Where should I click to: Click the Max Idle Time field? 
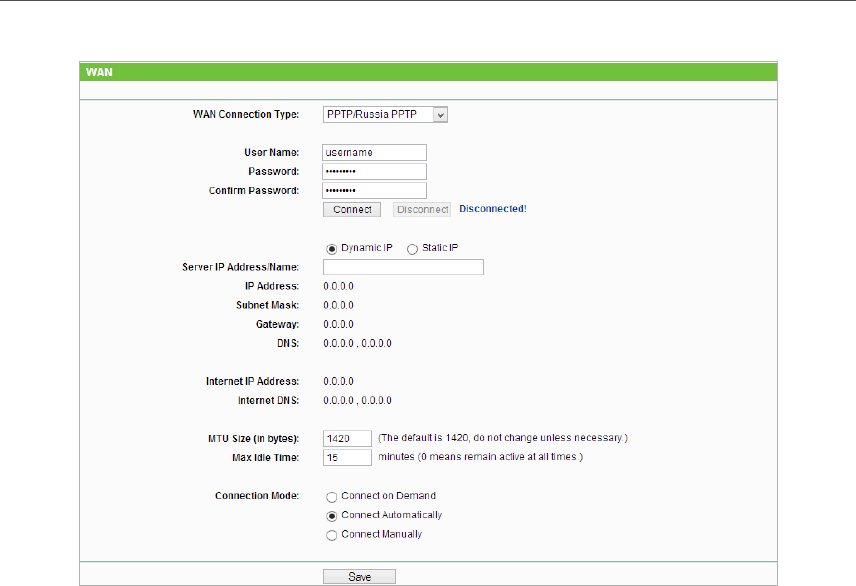tap(347, 458)
